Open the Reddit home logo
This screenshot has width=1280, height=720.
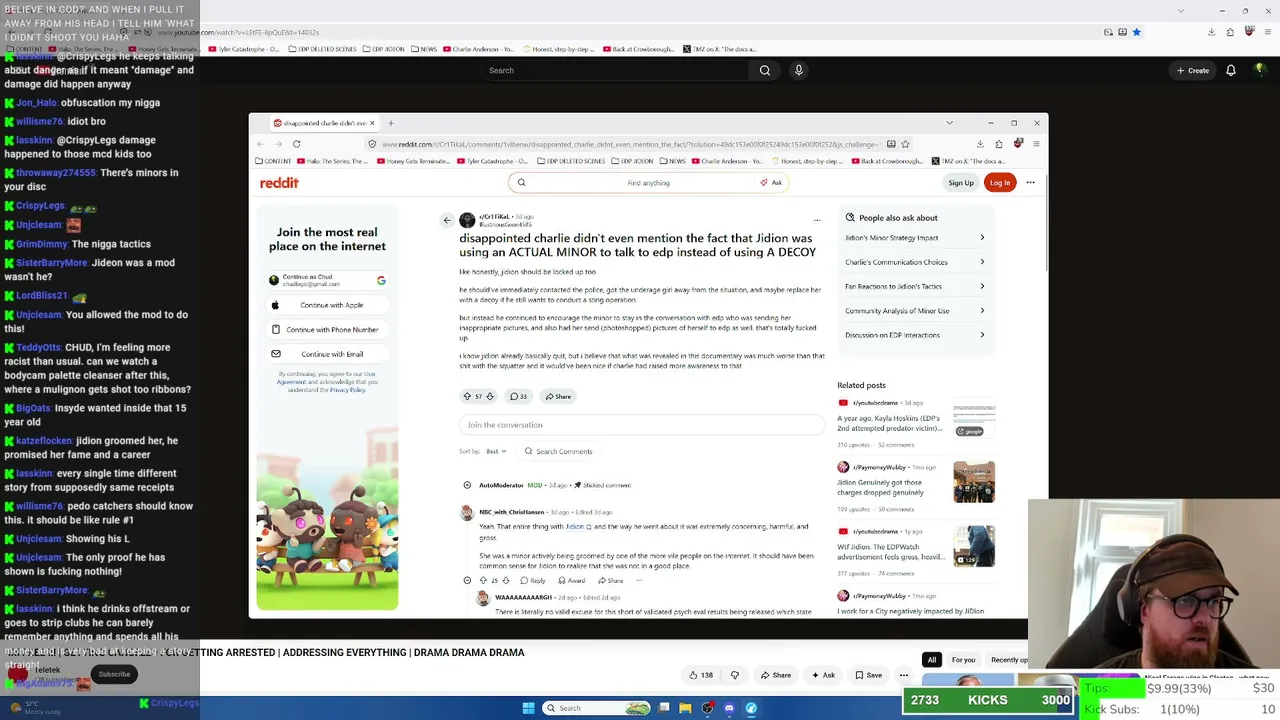[x=279, y=183]
